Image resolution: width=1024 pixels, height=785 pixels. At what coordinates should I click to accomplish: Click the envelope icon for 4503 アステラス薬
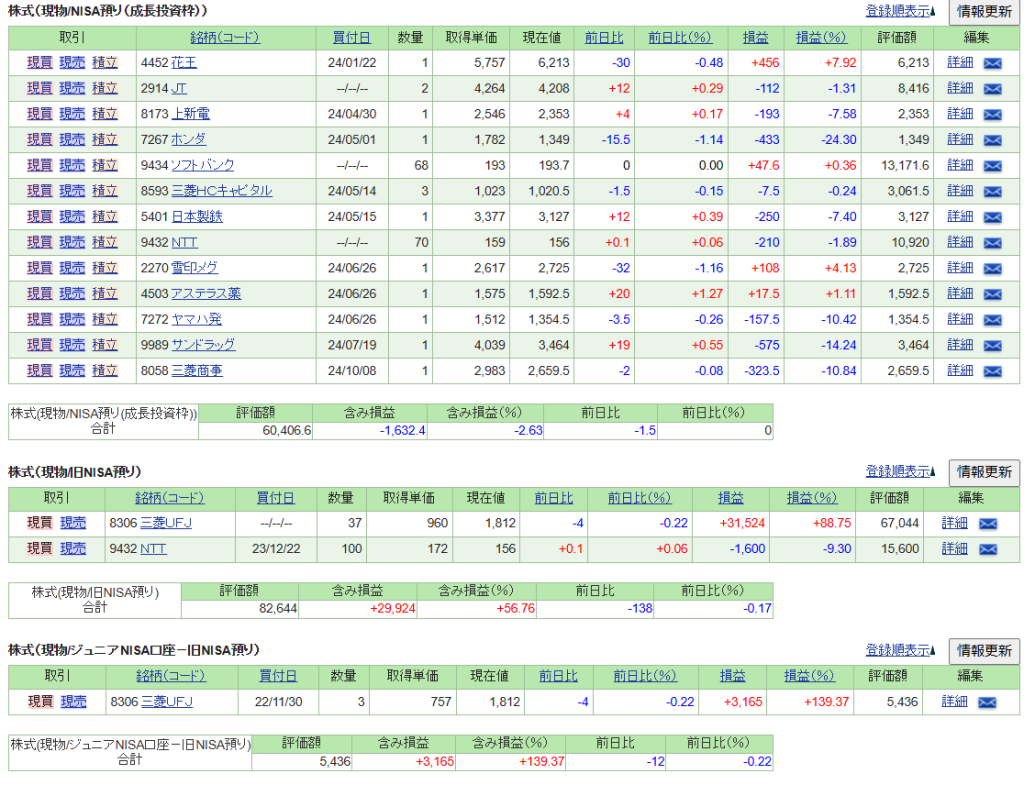tap(992, 294)
